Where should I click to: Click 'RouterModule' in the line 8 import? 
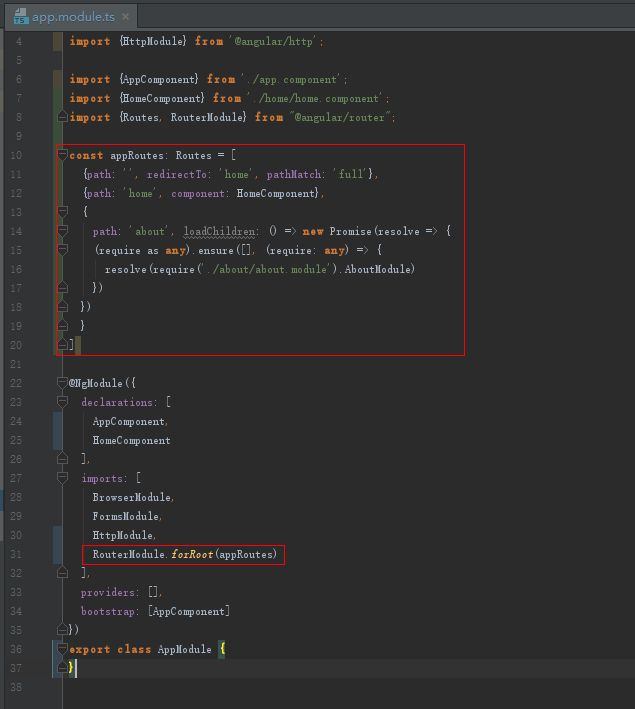click(207, 117)
